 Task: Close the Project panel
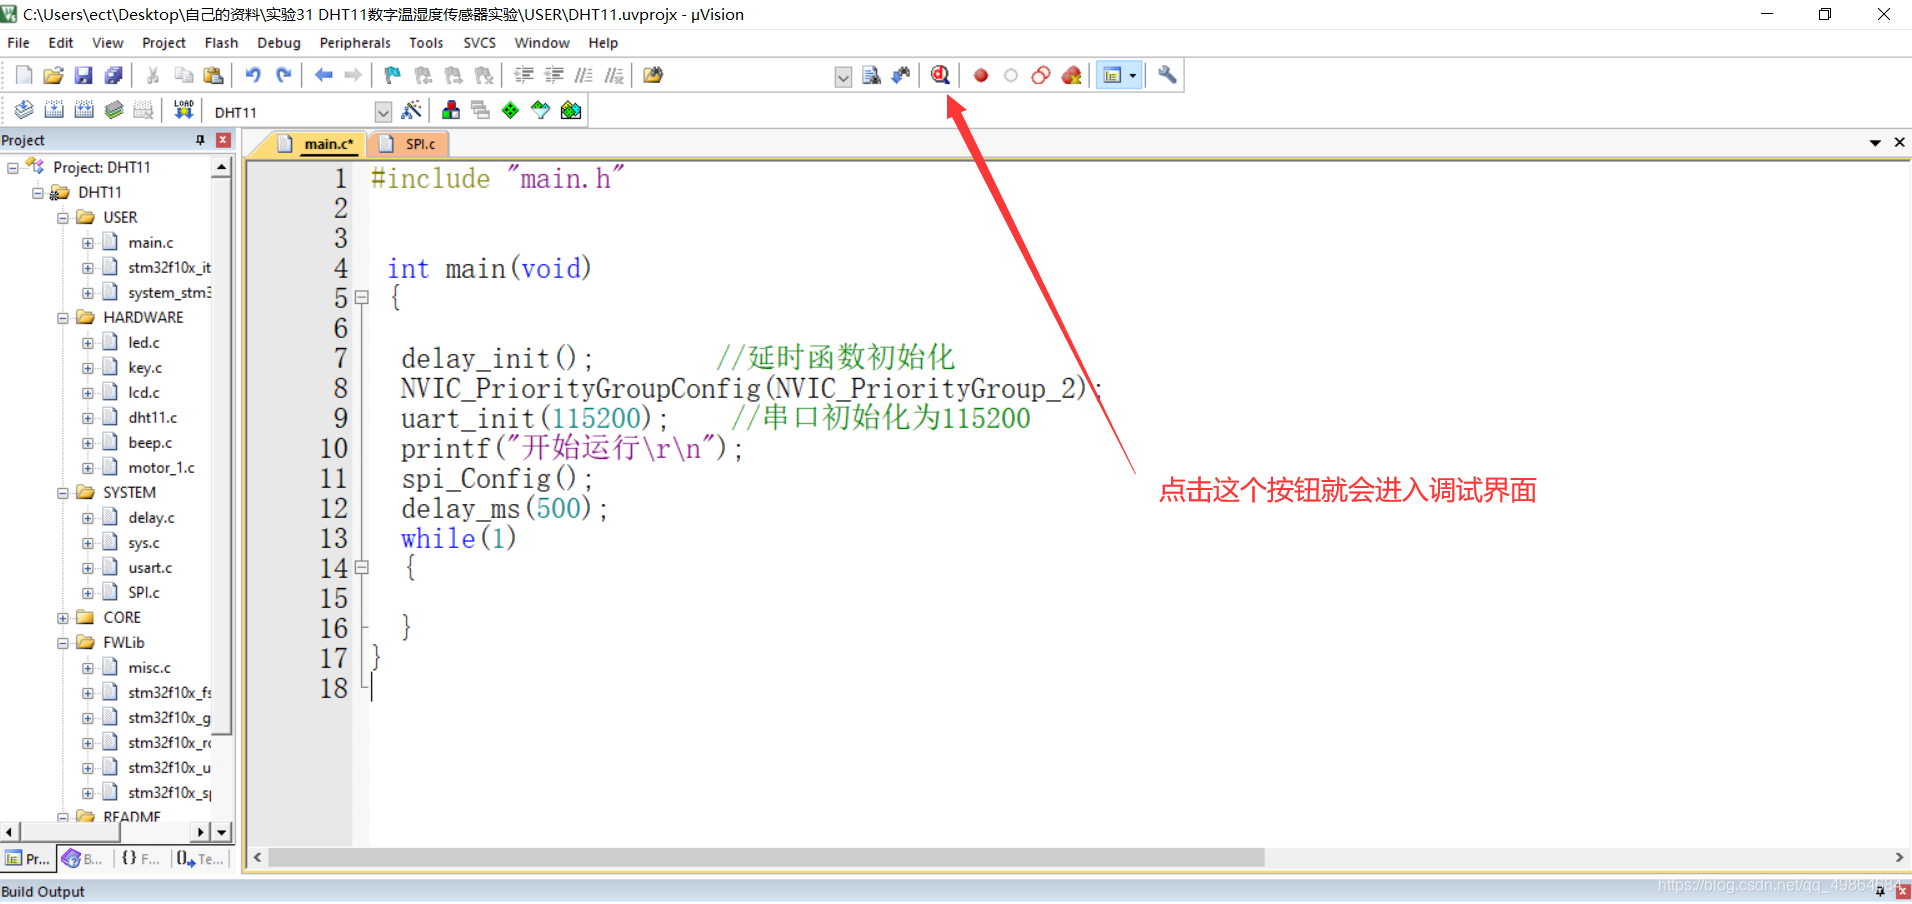point(224,140)
